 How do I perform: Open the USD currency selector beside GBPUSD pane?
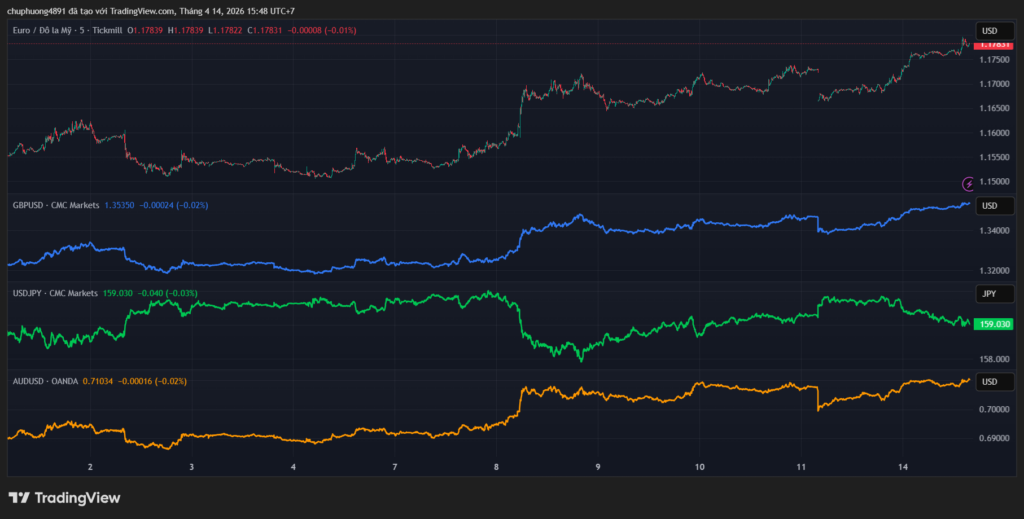click(989, 206)
